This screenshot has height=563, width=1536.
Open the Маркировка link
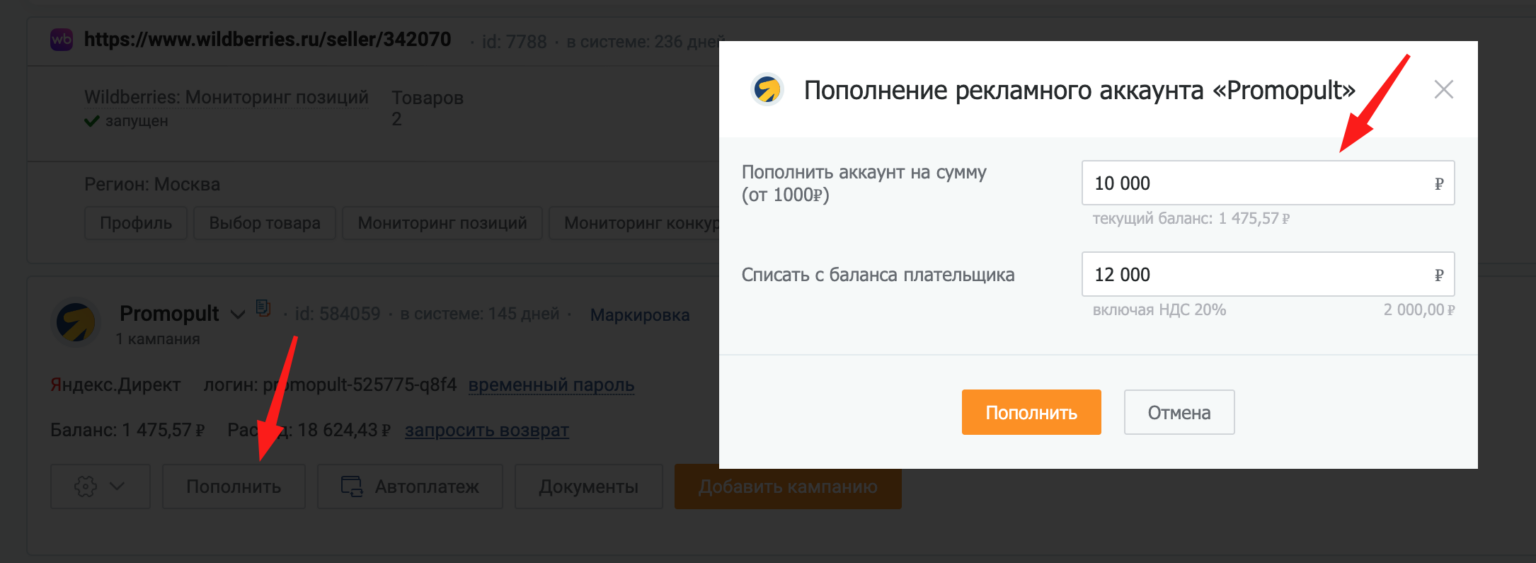pos(639,315)
